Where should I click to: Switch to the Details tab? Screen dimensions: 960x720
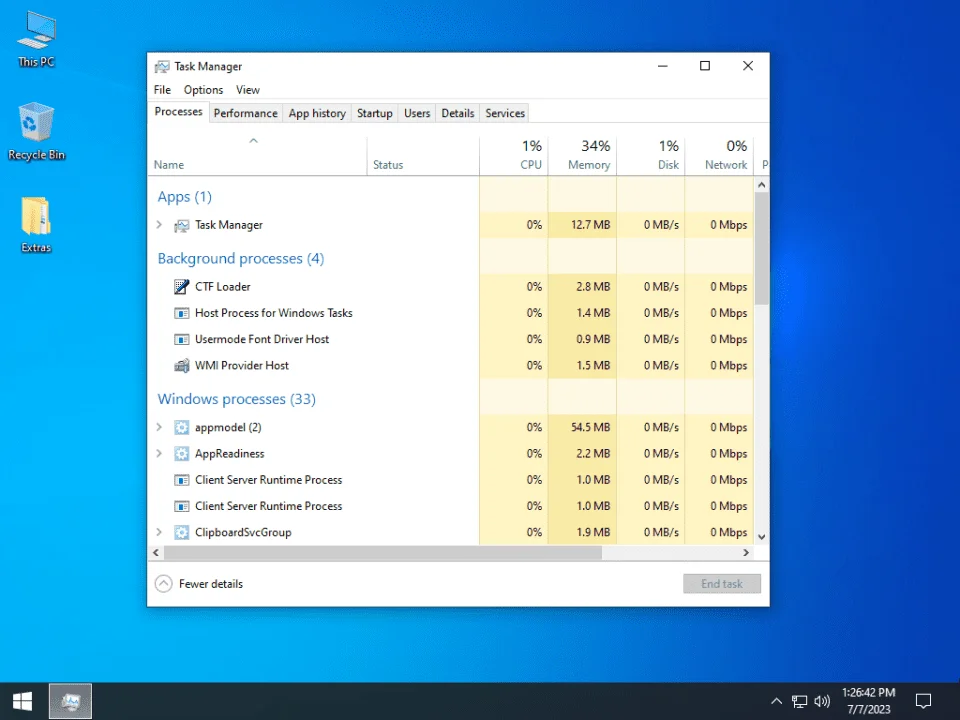(458, 113)
